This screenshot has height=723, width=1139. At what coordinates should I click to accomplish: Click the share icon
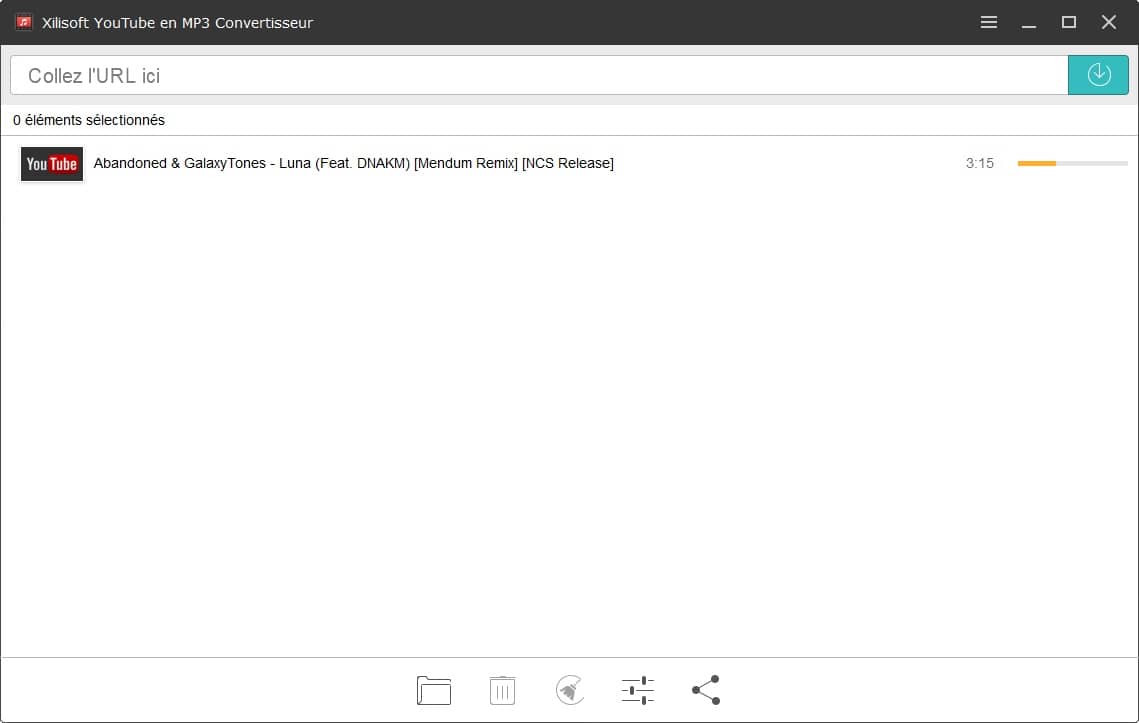706,690
